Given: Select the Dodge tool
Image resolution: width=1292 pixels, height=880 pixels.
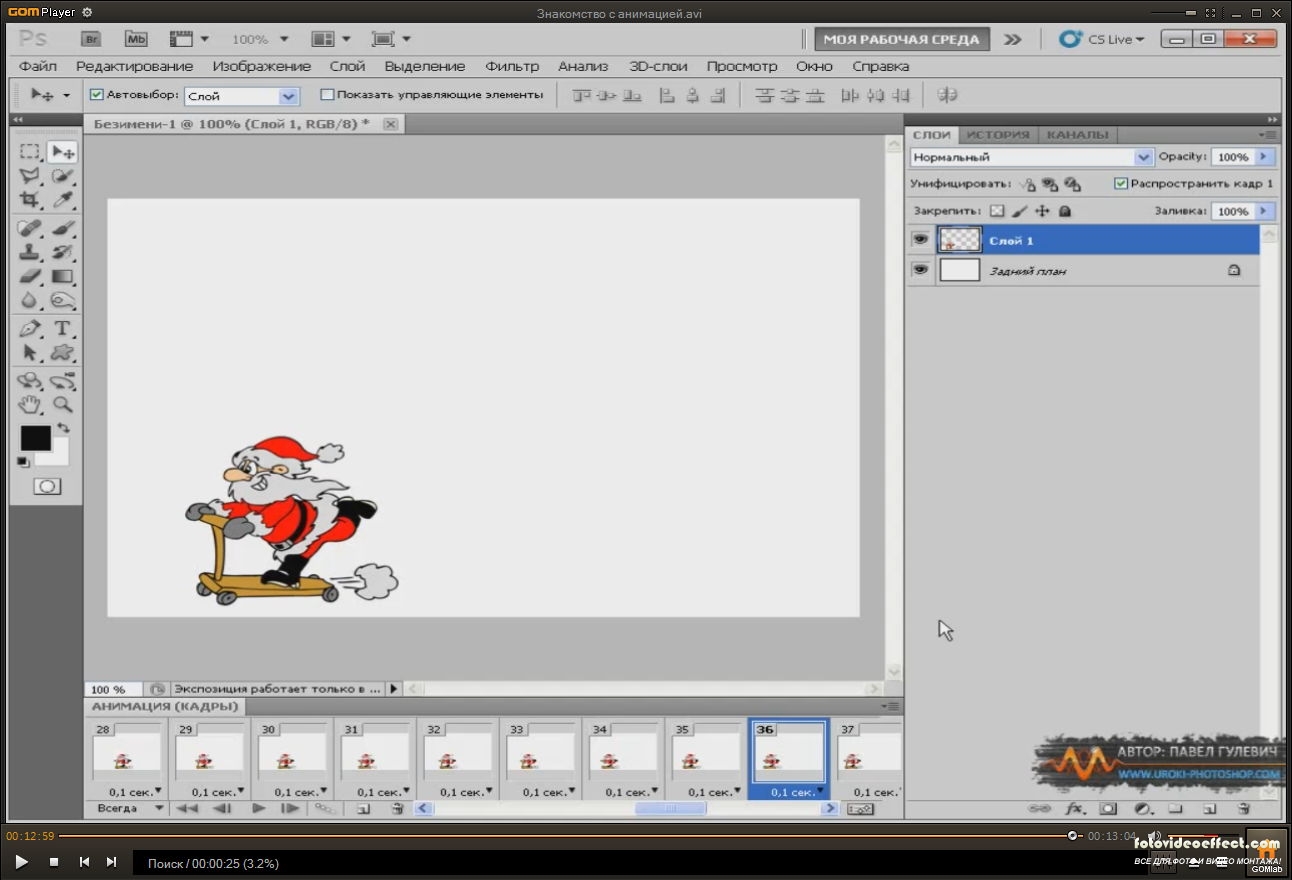Looking at the screenshot, I should 63,300.
